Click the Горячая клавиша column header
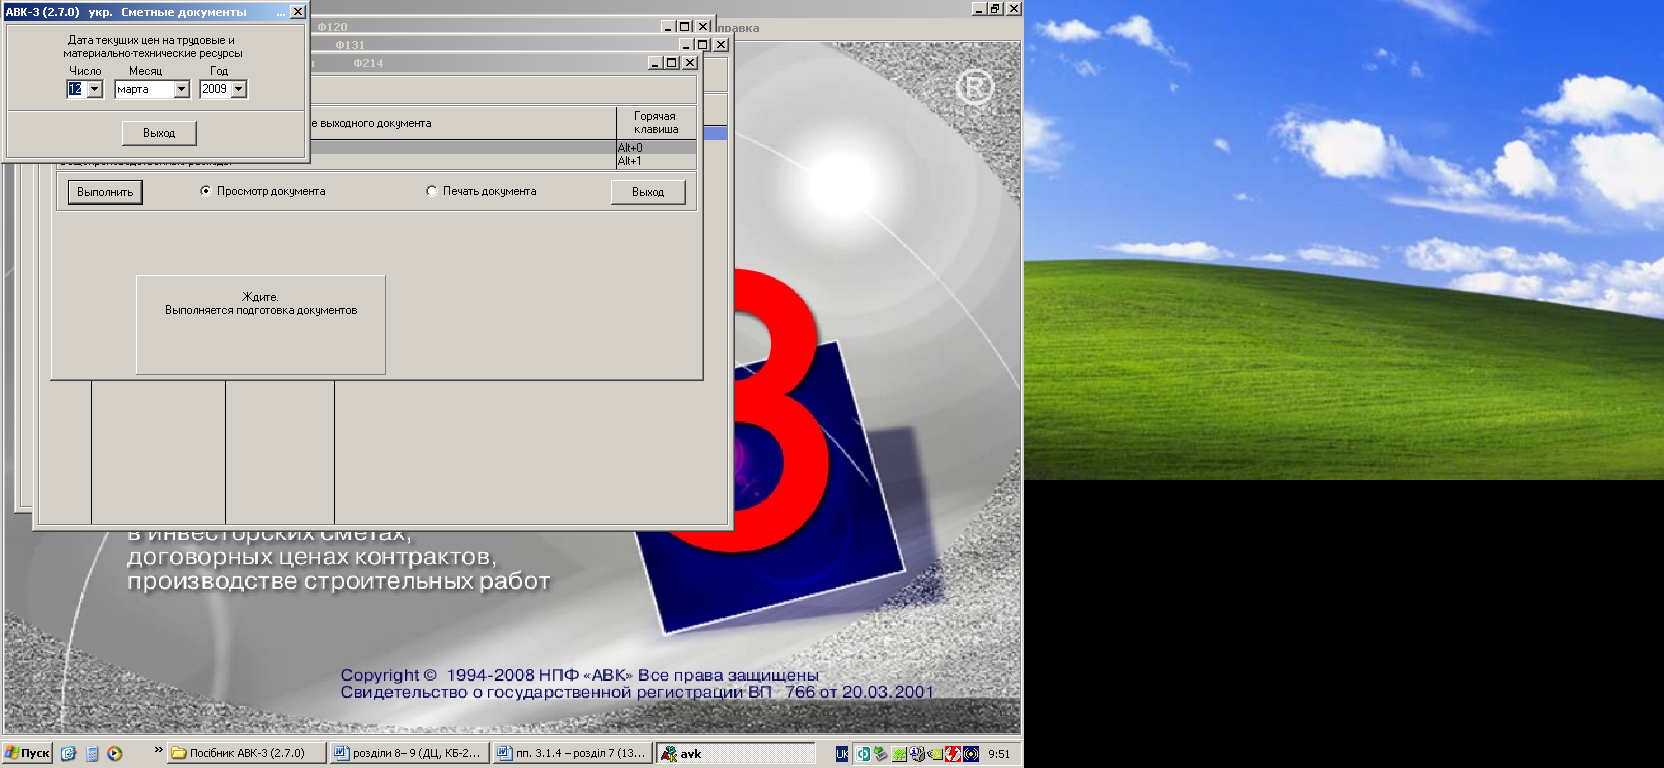Screen dimensions: 1664x768 (656, 123)
